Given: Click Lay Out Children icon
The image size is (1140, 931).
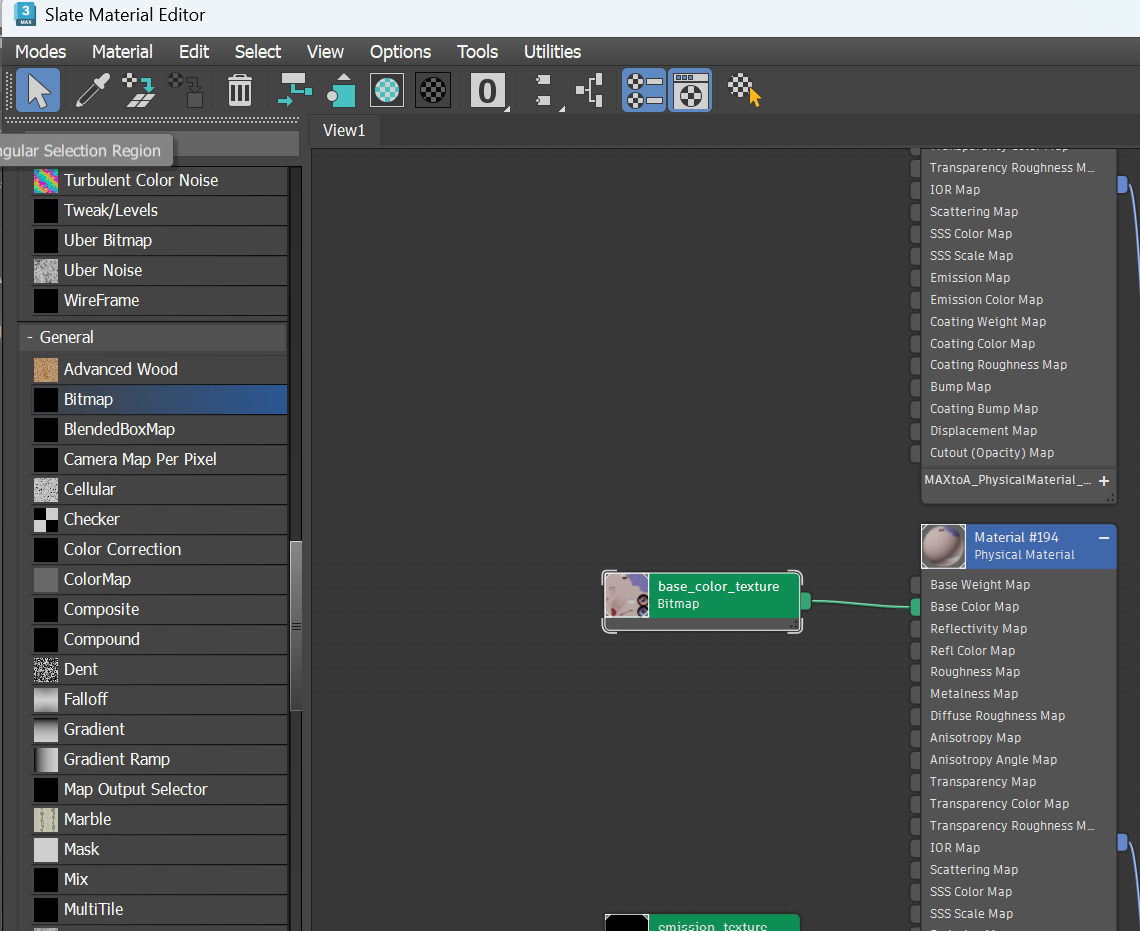Looking at the screenshot, I should point(590,91).
